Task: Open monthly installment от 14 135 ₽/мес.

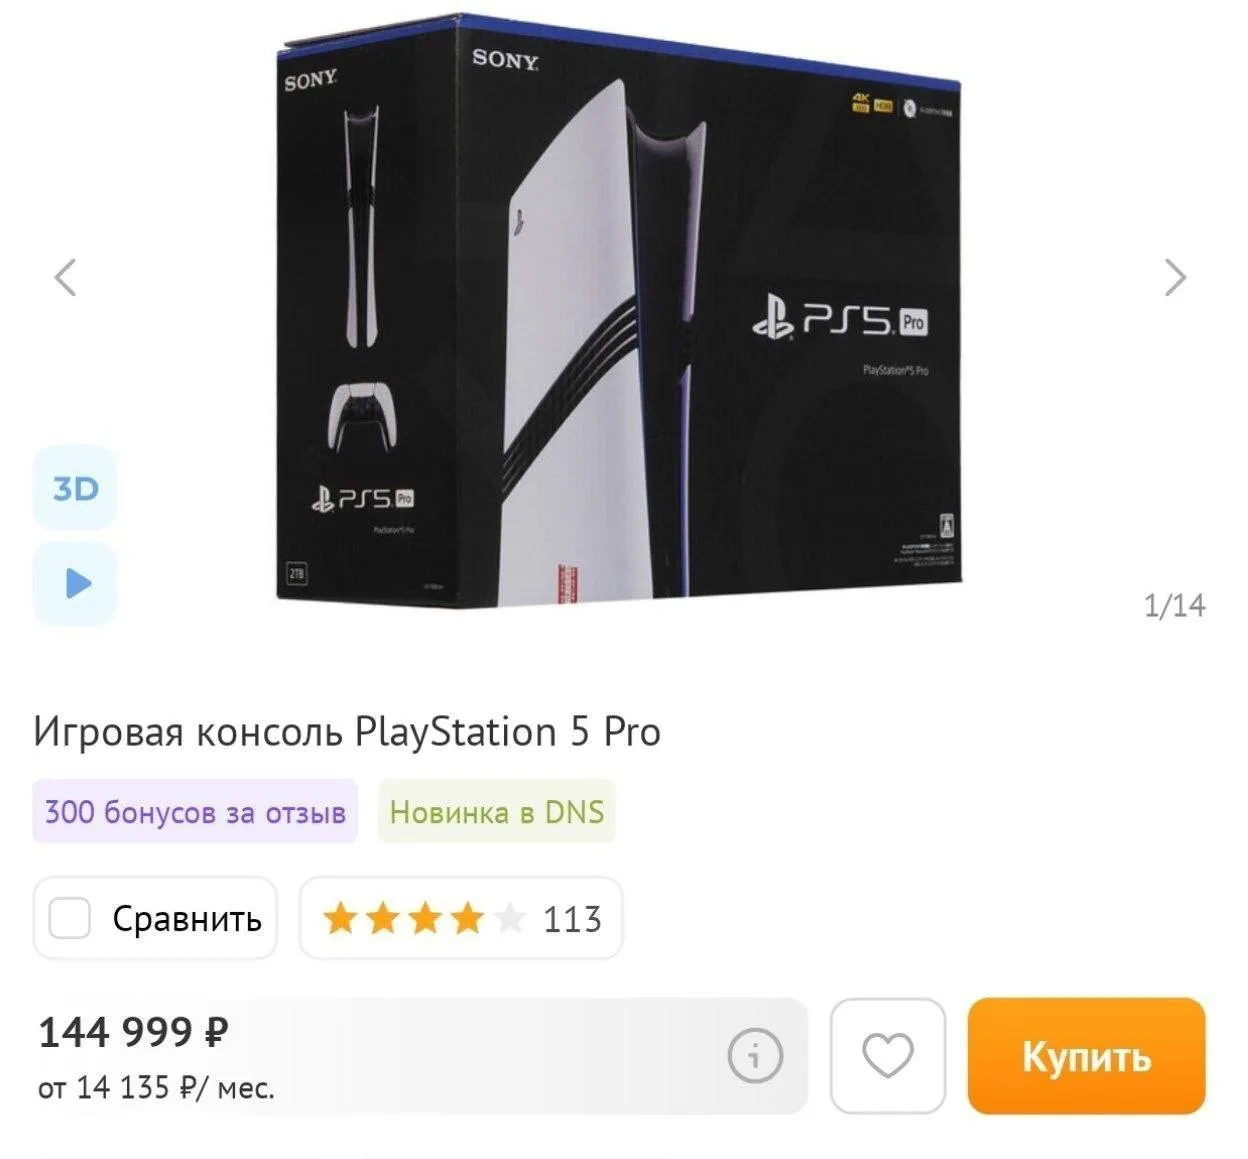Action: (x=156, y=1087)
